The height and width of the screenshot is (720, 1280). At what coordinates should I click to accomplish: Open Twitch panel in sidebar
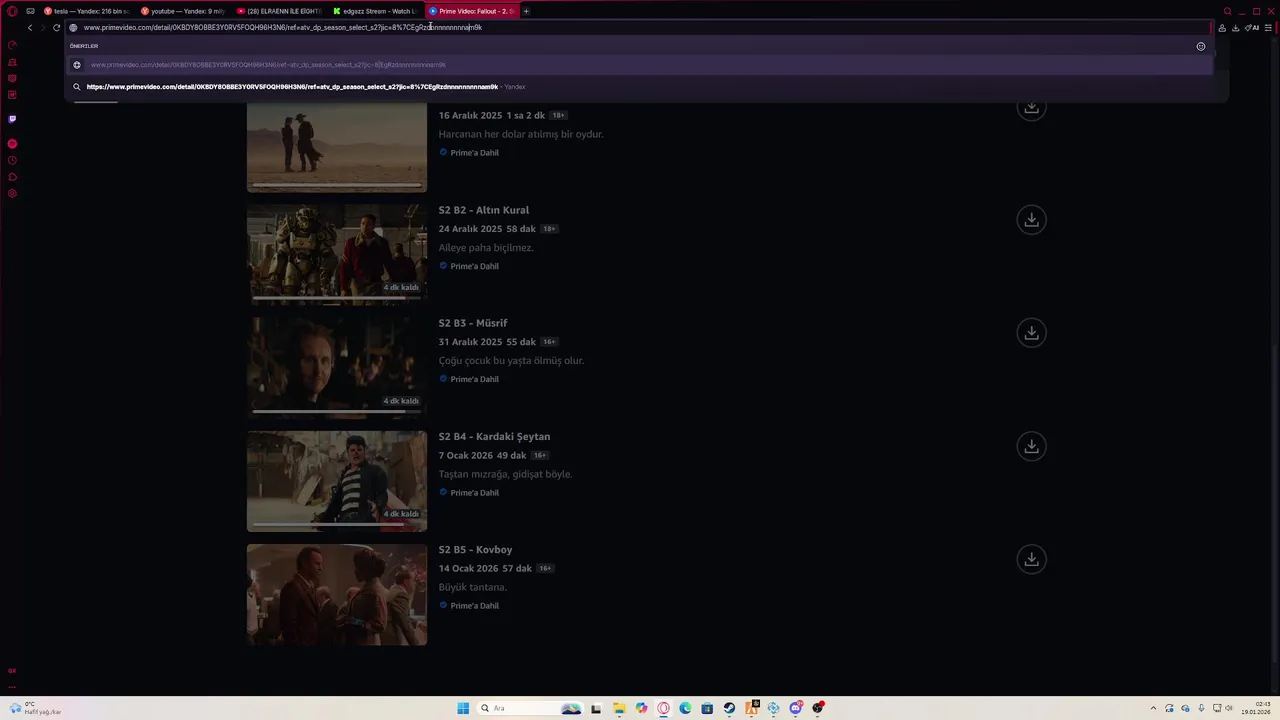(12, 119)
